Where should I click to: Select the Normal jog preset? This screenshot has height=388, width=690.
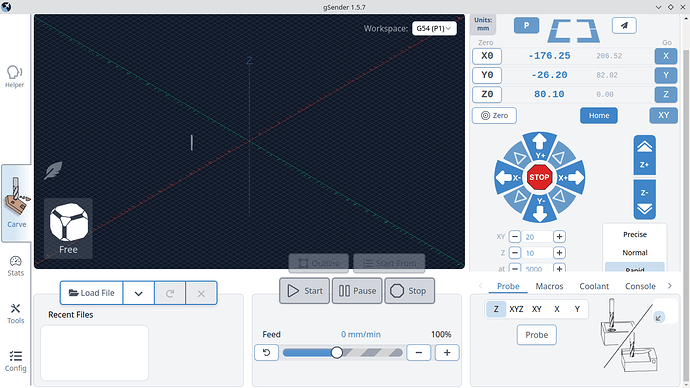click(x=635, y=253)
